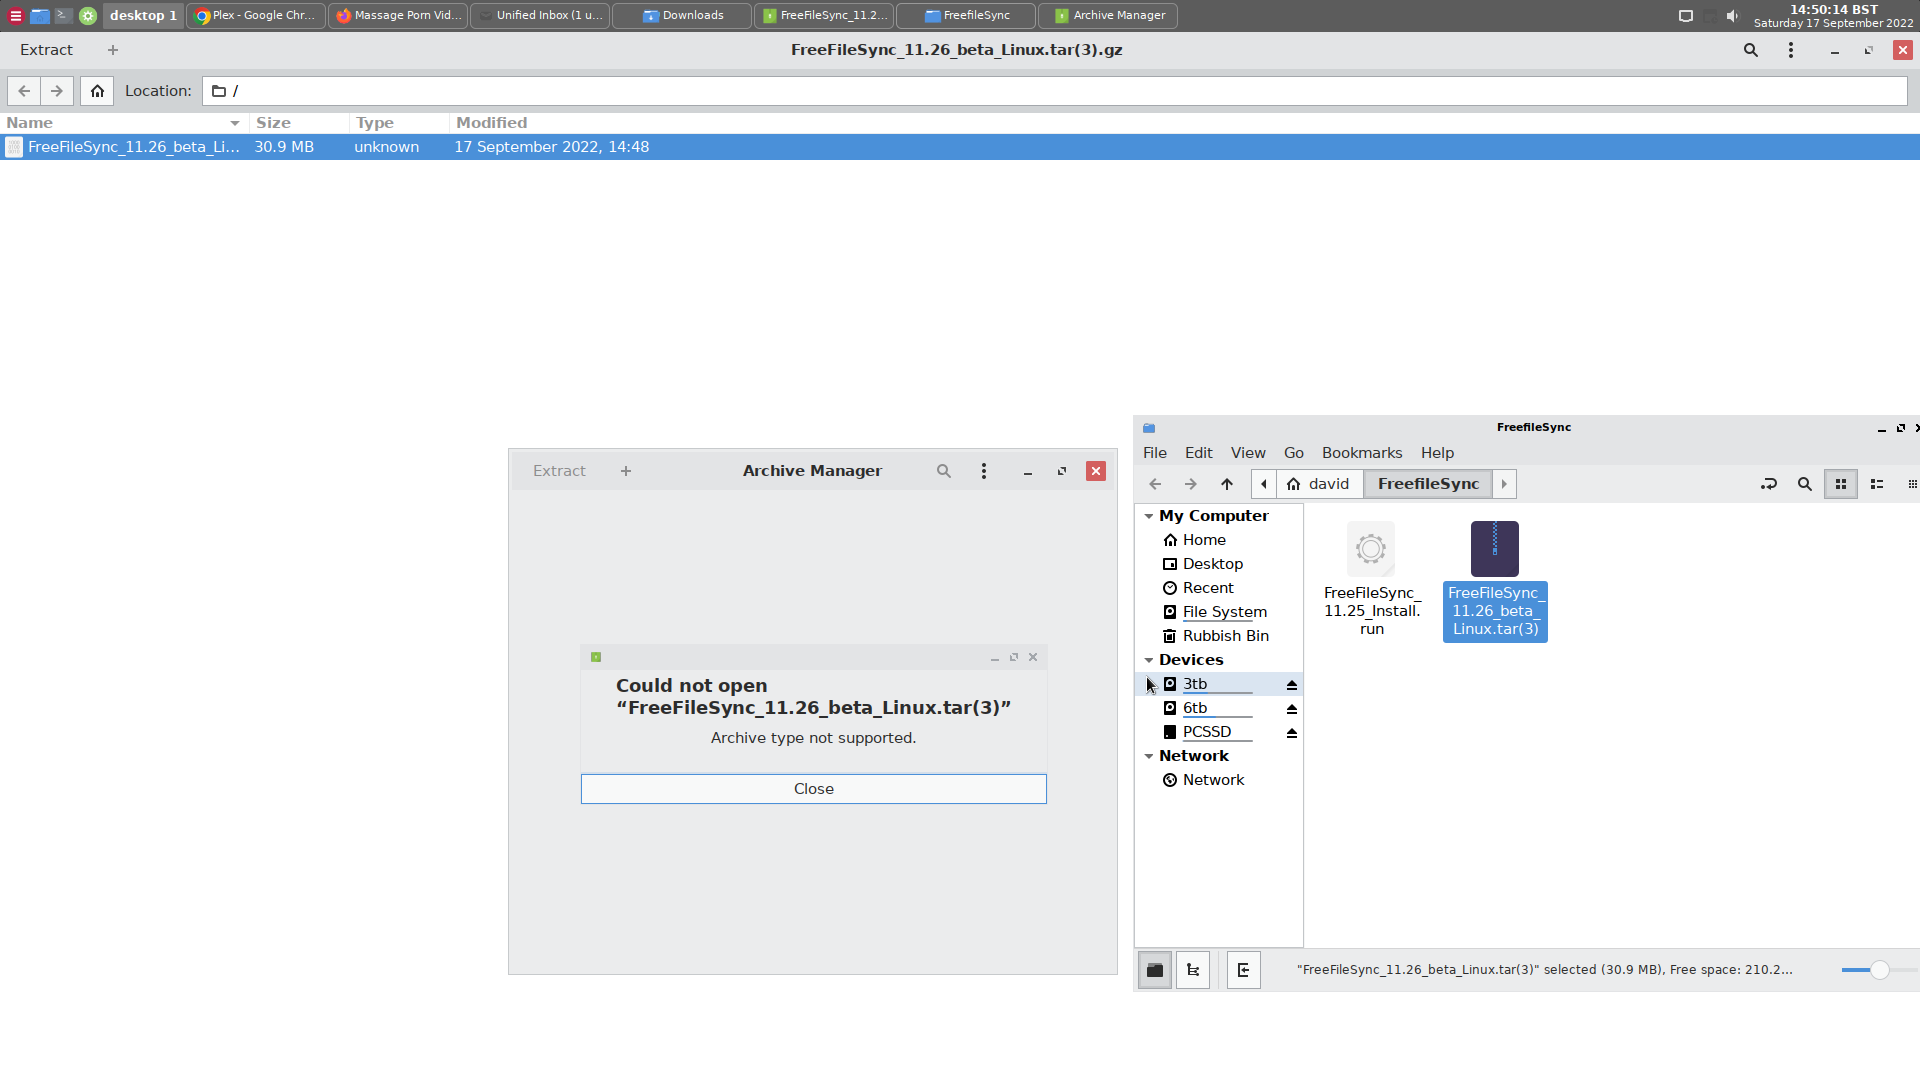Click the back arrow in the main archive window

pyautogui.click(x=24, y=91)
